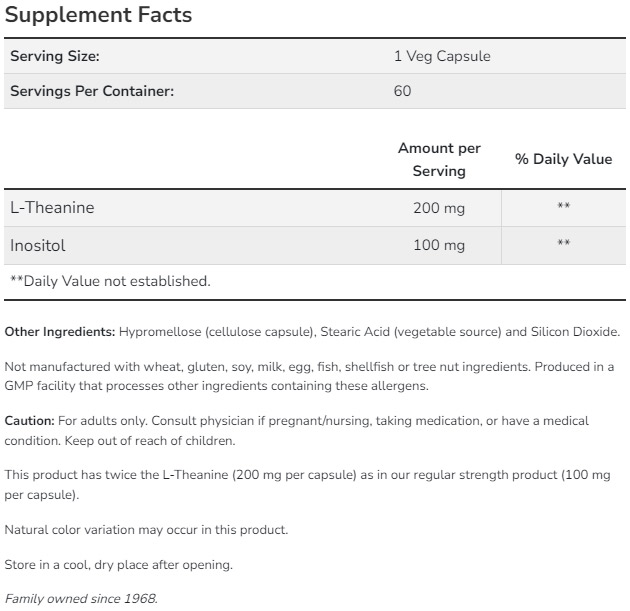Click the Inositol daily value asterisks
This screenshot has height=611, width=630.
point(563,245)
